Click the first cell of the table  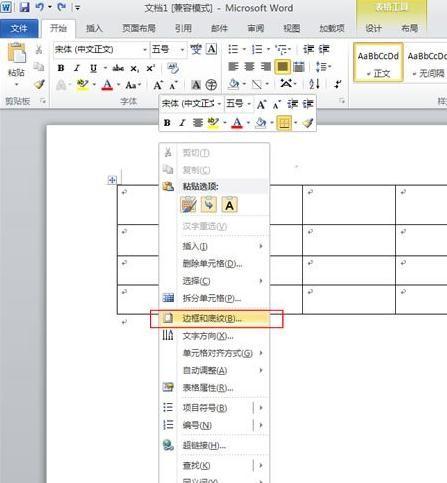point(138,205)
